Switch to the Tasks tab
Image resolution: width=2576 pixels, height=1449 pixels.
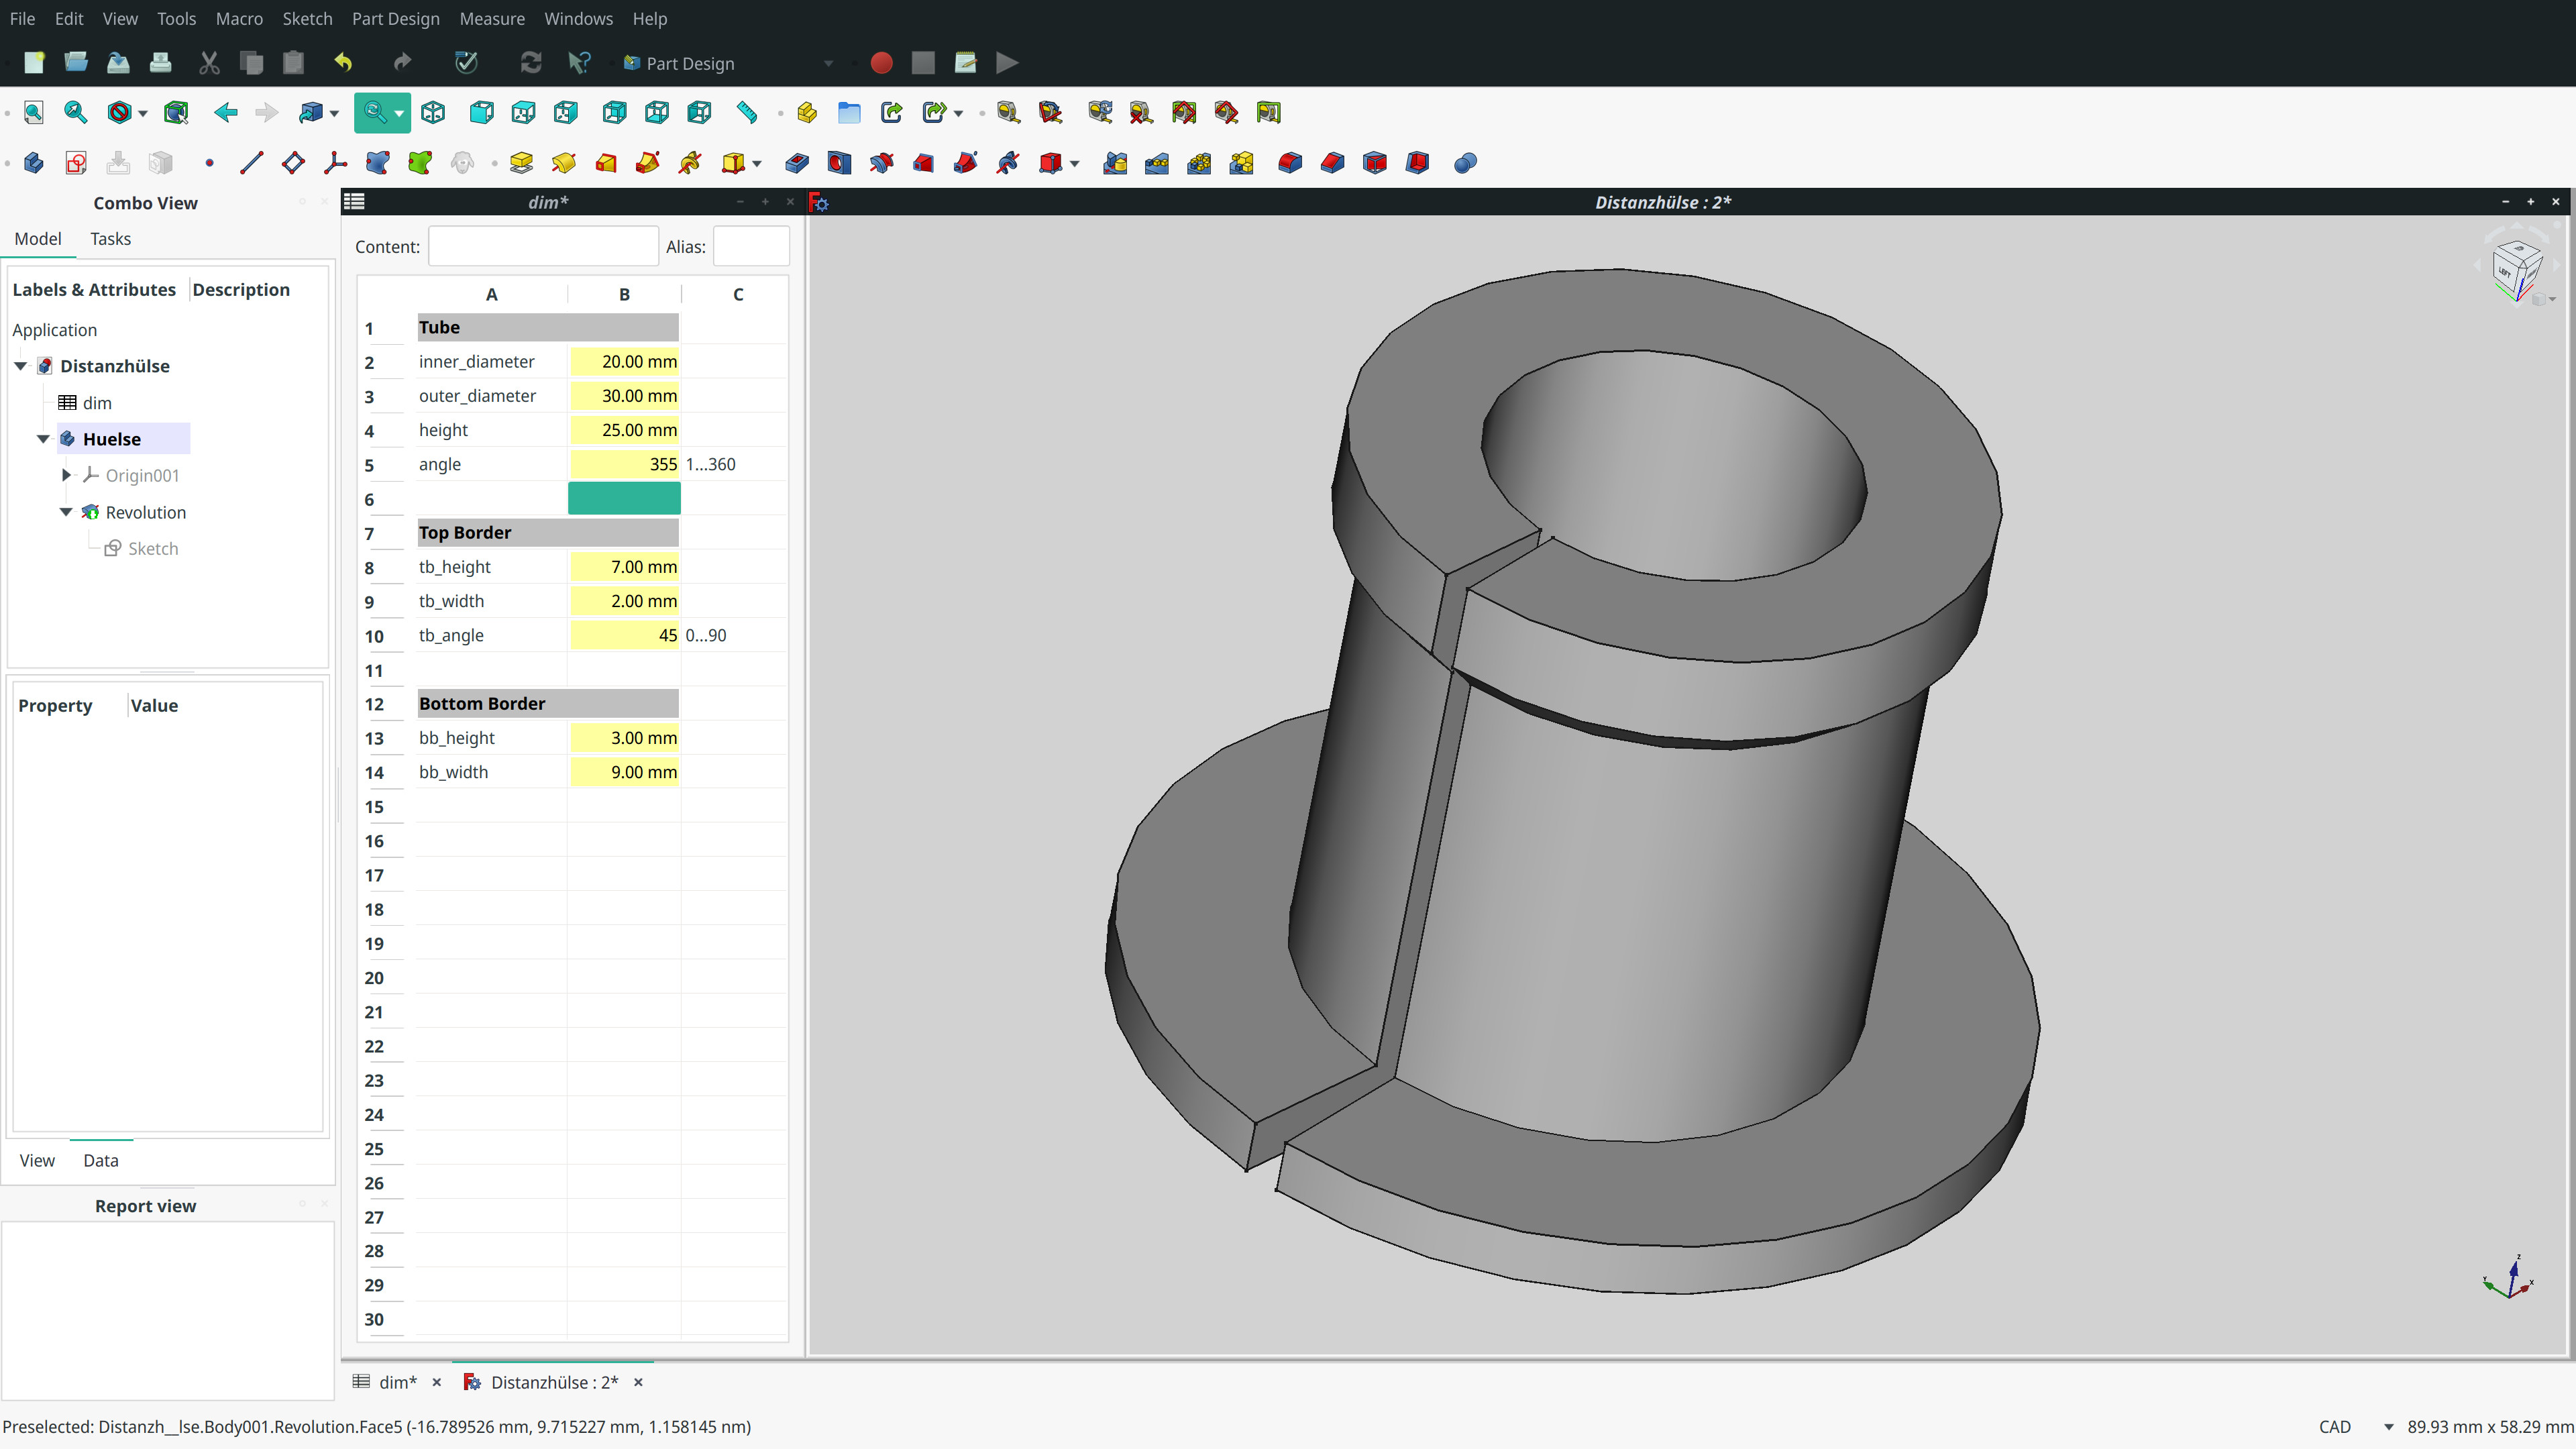click(110, 239)
